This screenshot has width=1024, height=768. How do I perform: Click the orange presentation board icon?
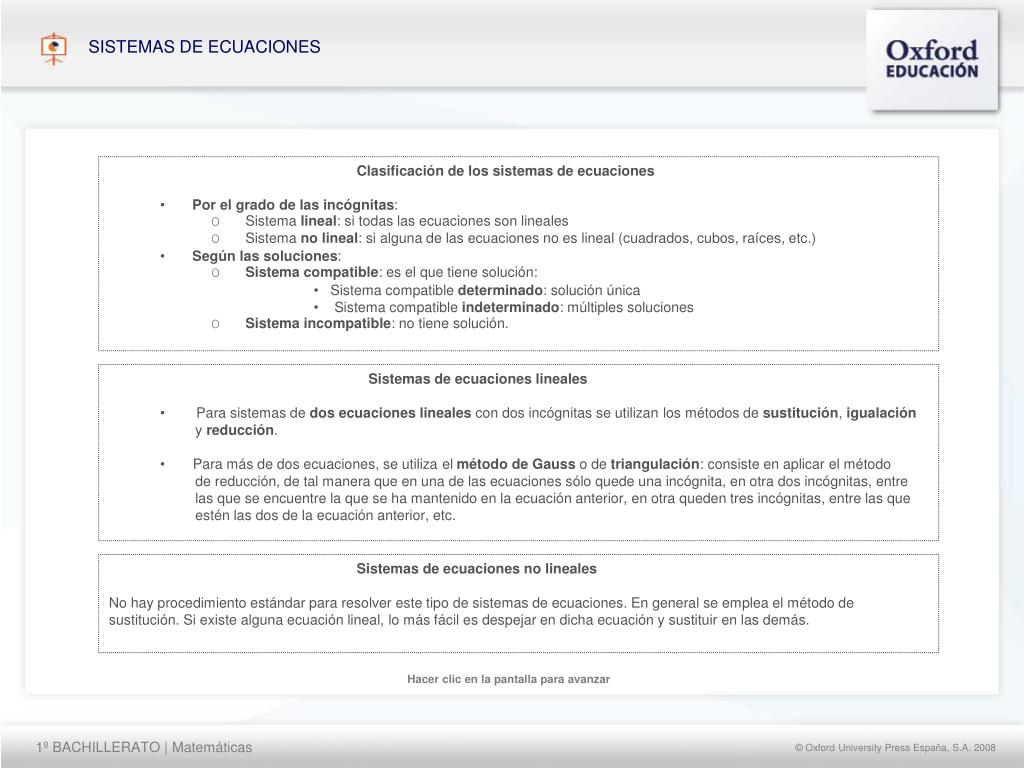click(54, 48)
